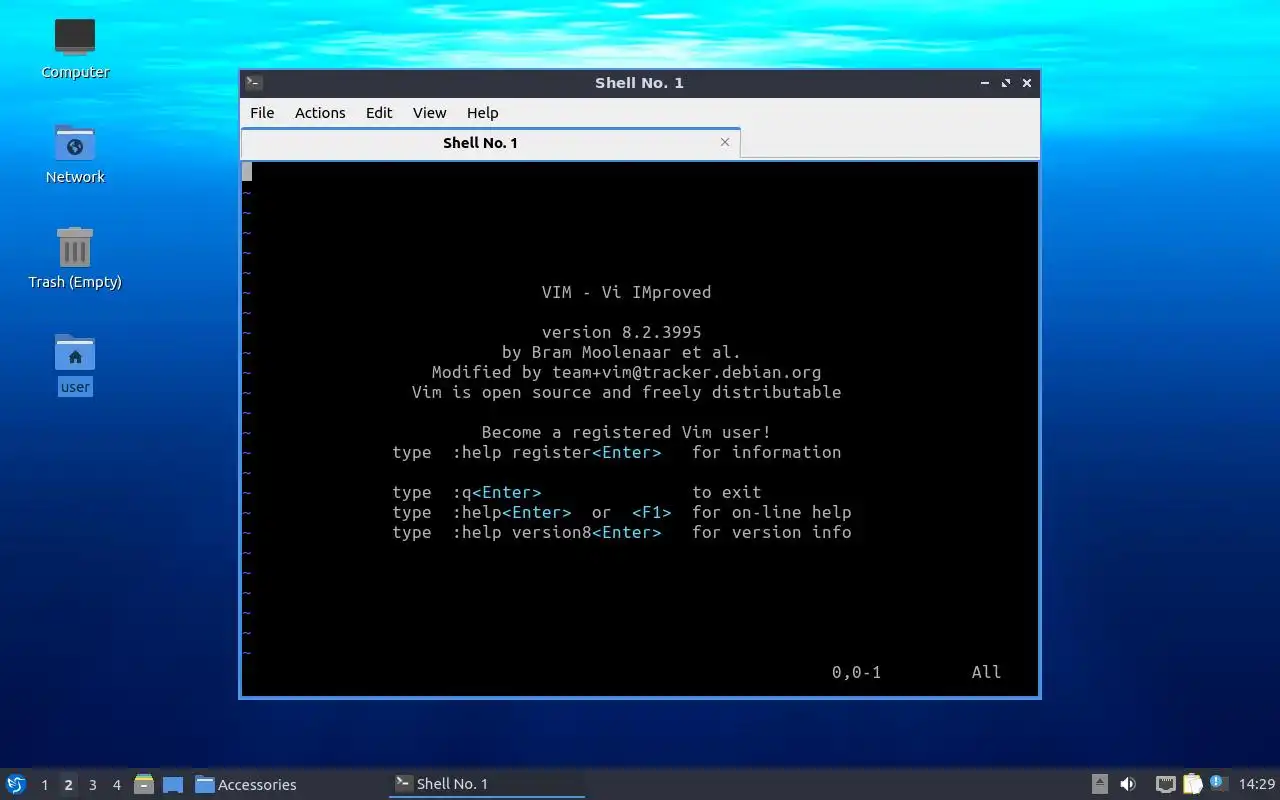This screenshot has height=800, width=1280.
Task: Select the Trash (Empty) desktop icon
Action: [75, 259]
